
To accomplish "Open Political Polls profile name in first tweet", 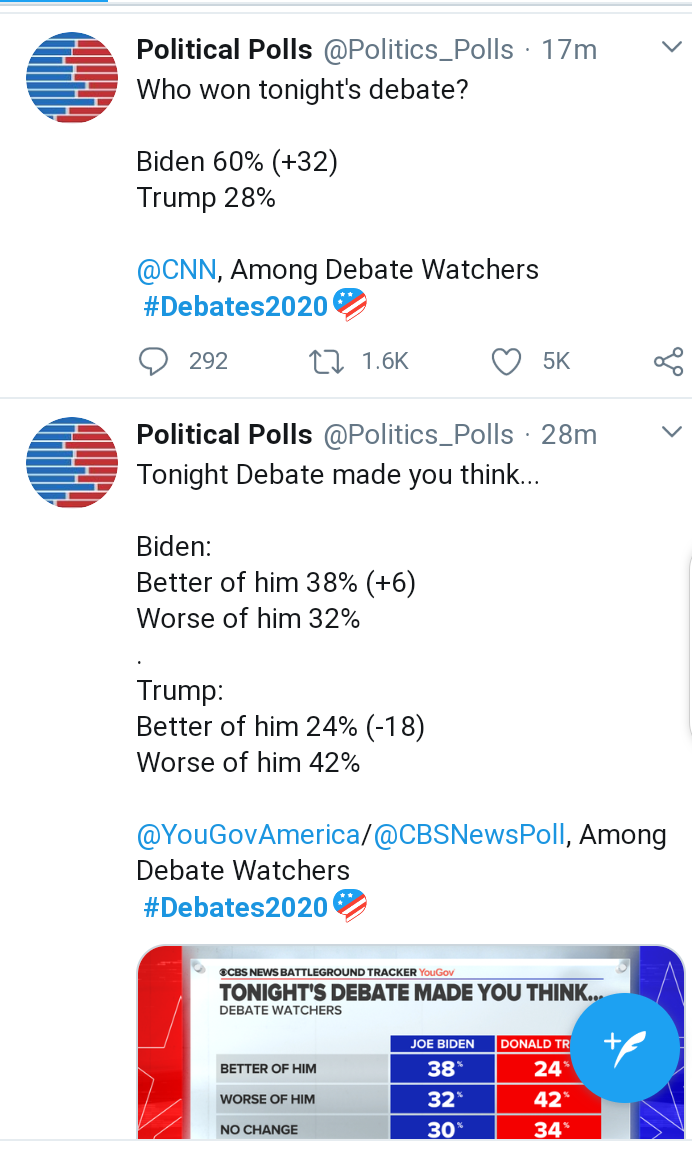I will [x=224, y=49].
